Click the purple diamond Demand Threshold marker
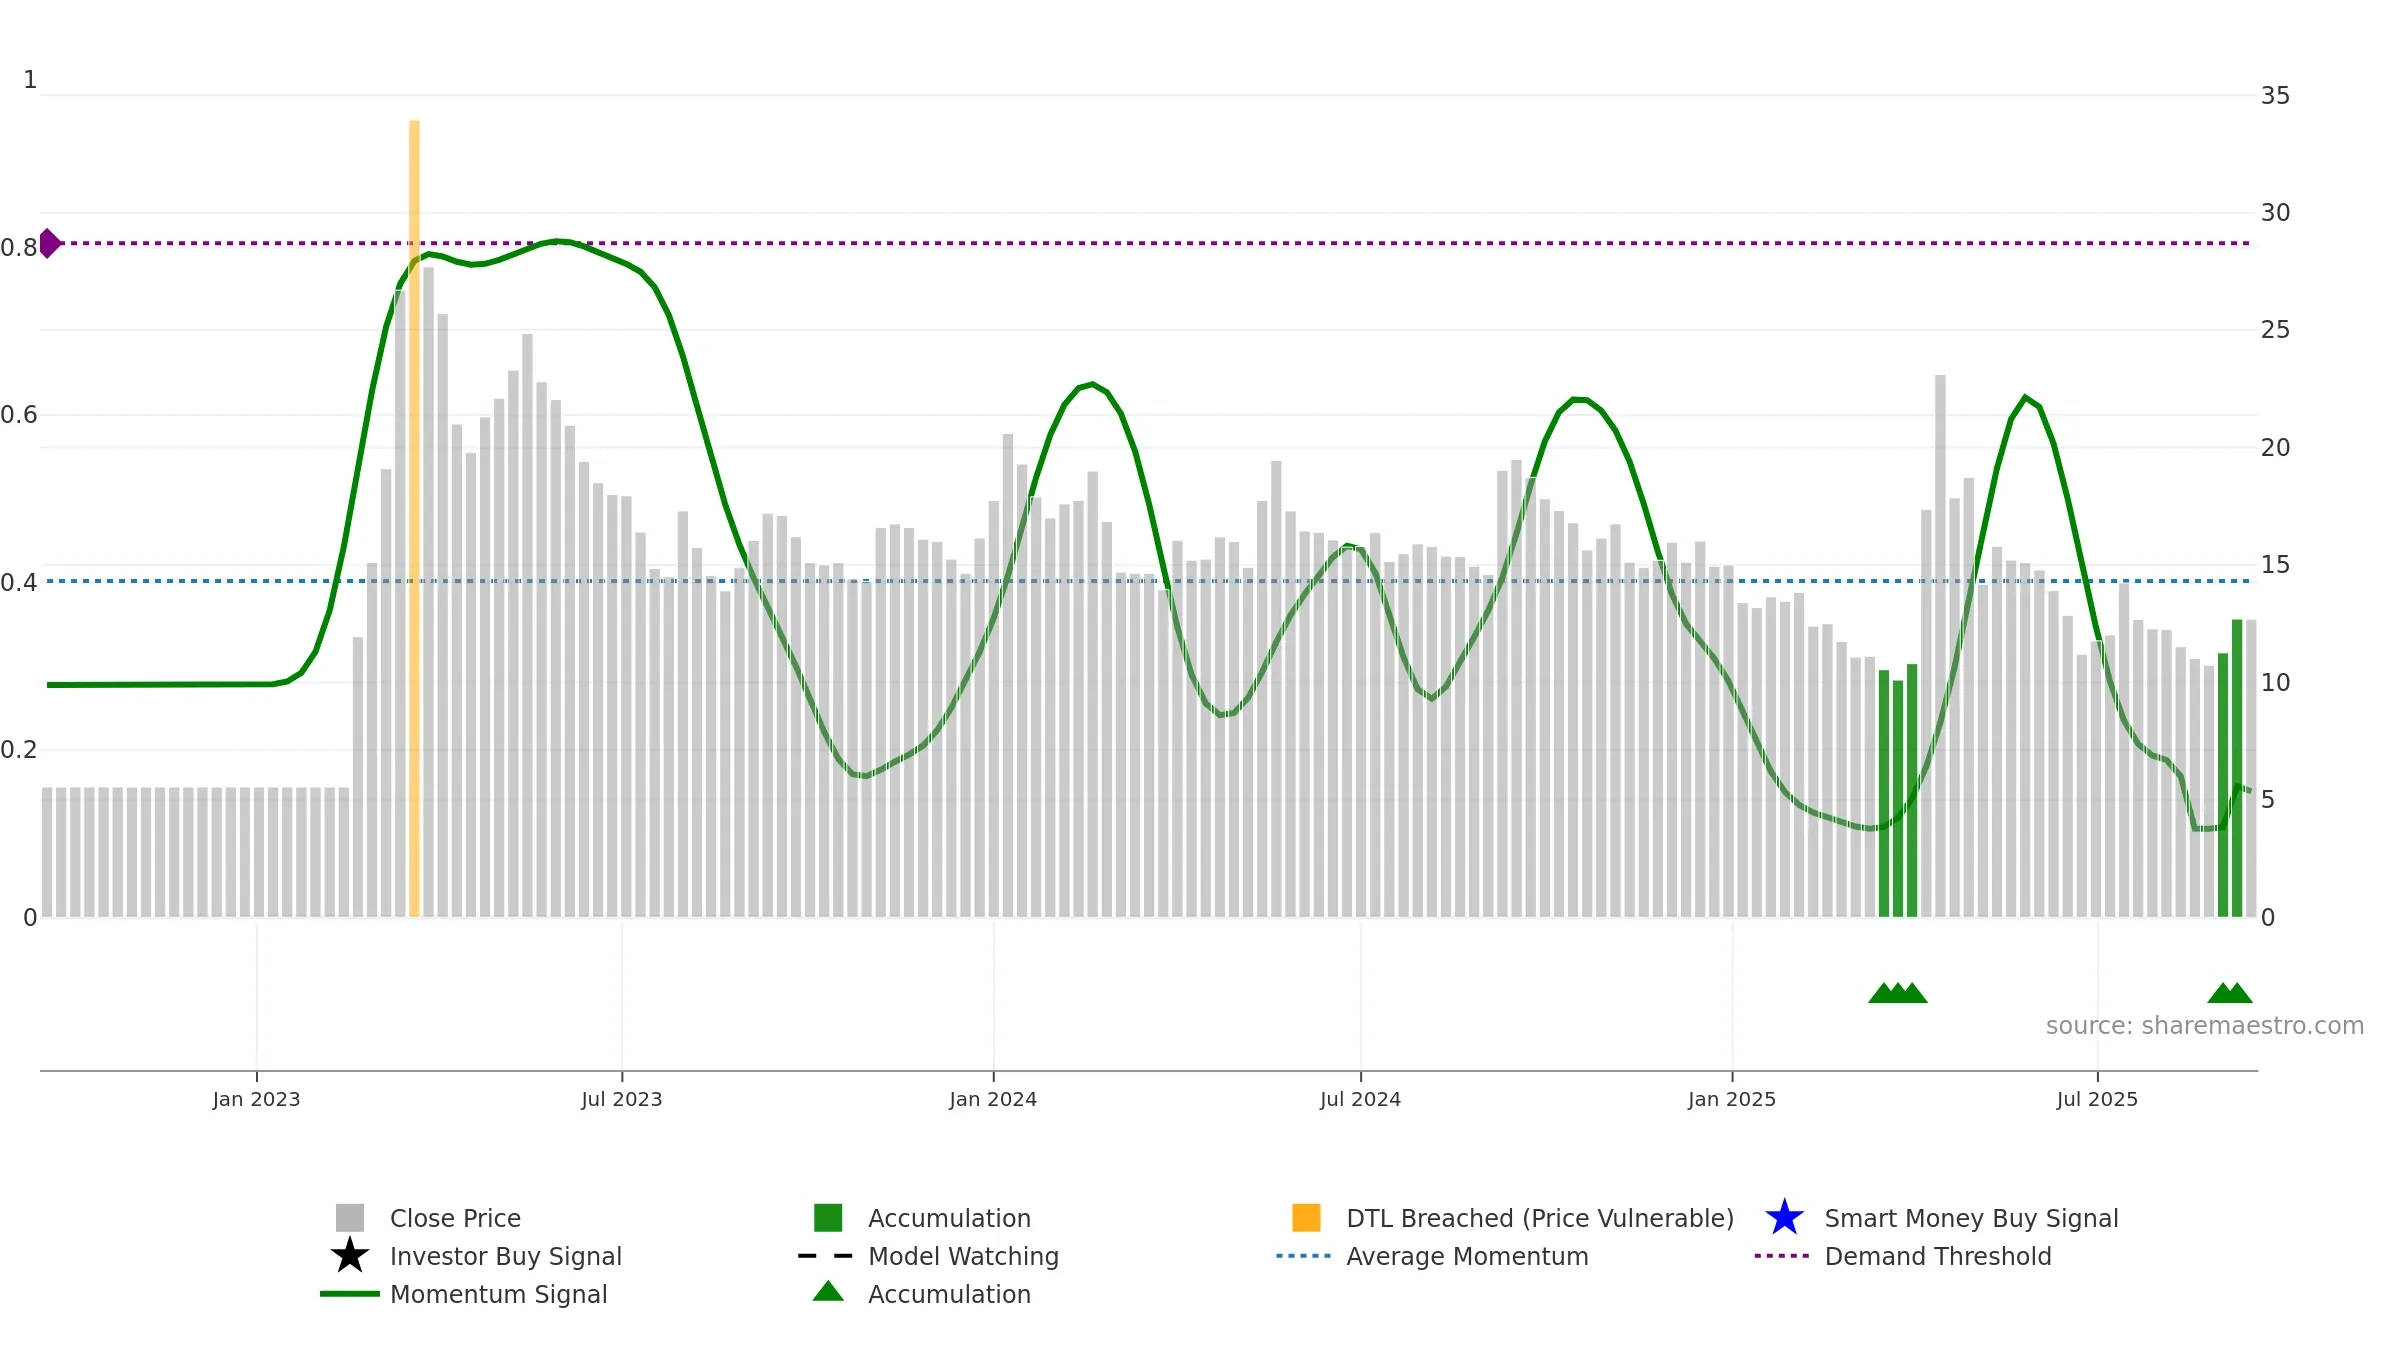Viewport: 2400px width, 1350px height. [x=49, y=243]
